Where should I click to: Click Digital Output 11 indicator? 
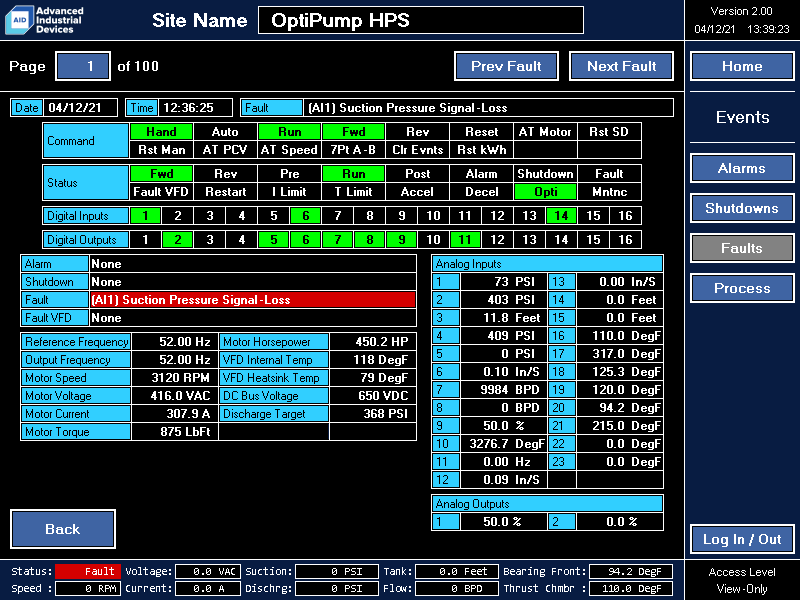tap(465, 240)
